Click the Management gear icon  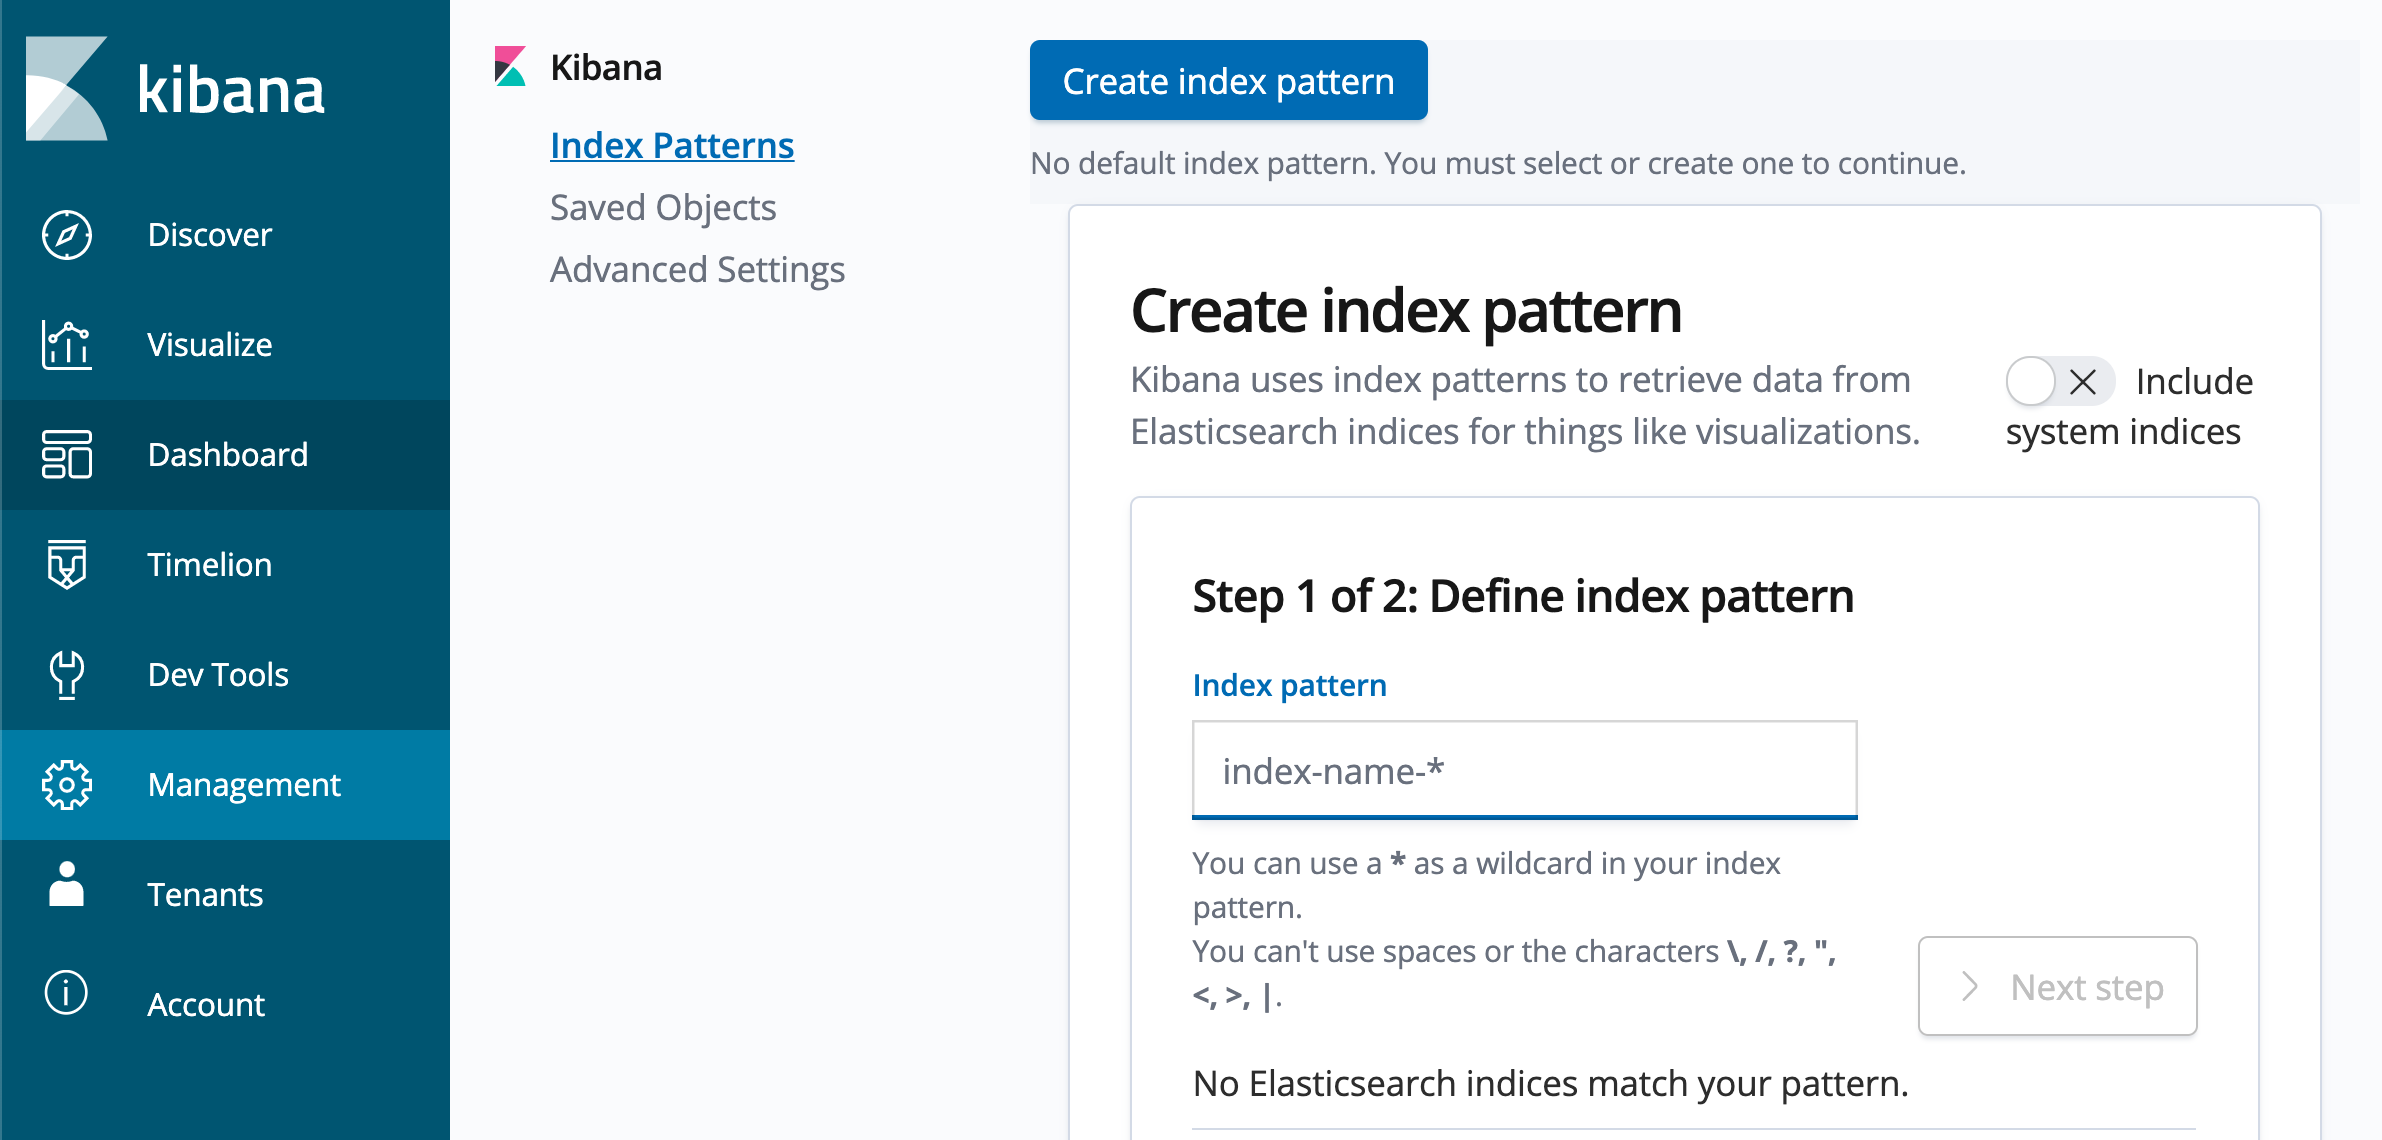point(65,785)
